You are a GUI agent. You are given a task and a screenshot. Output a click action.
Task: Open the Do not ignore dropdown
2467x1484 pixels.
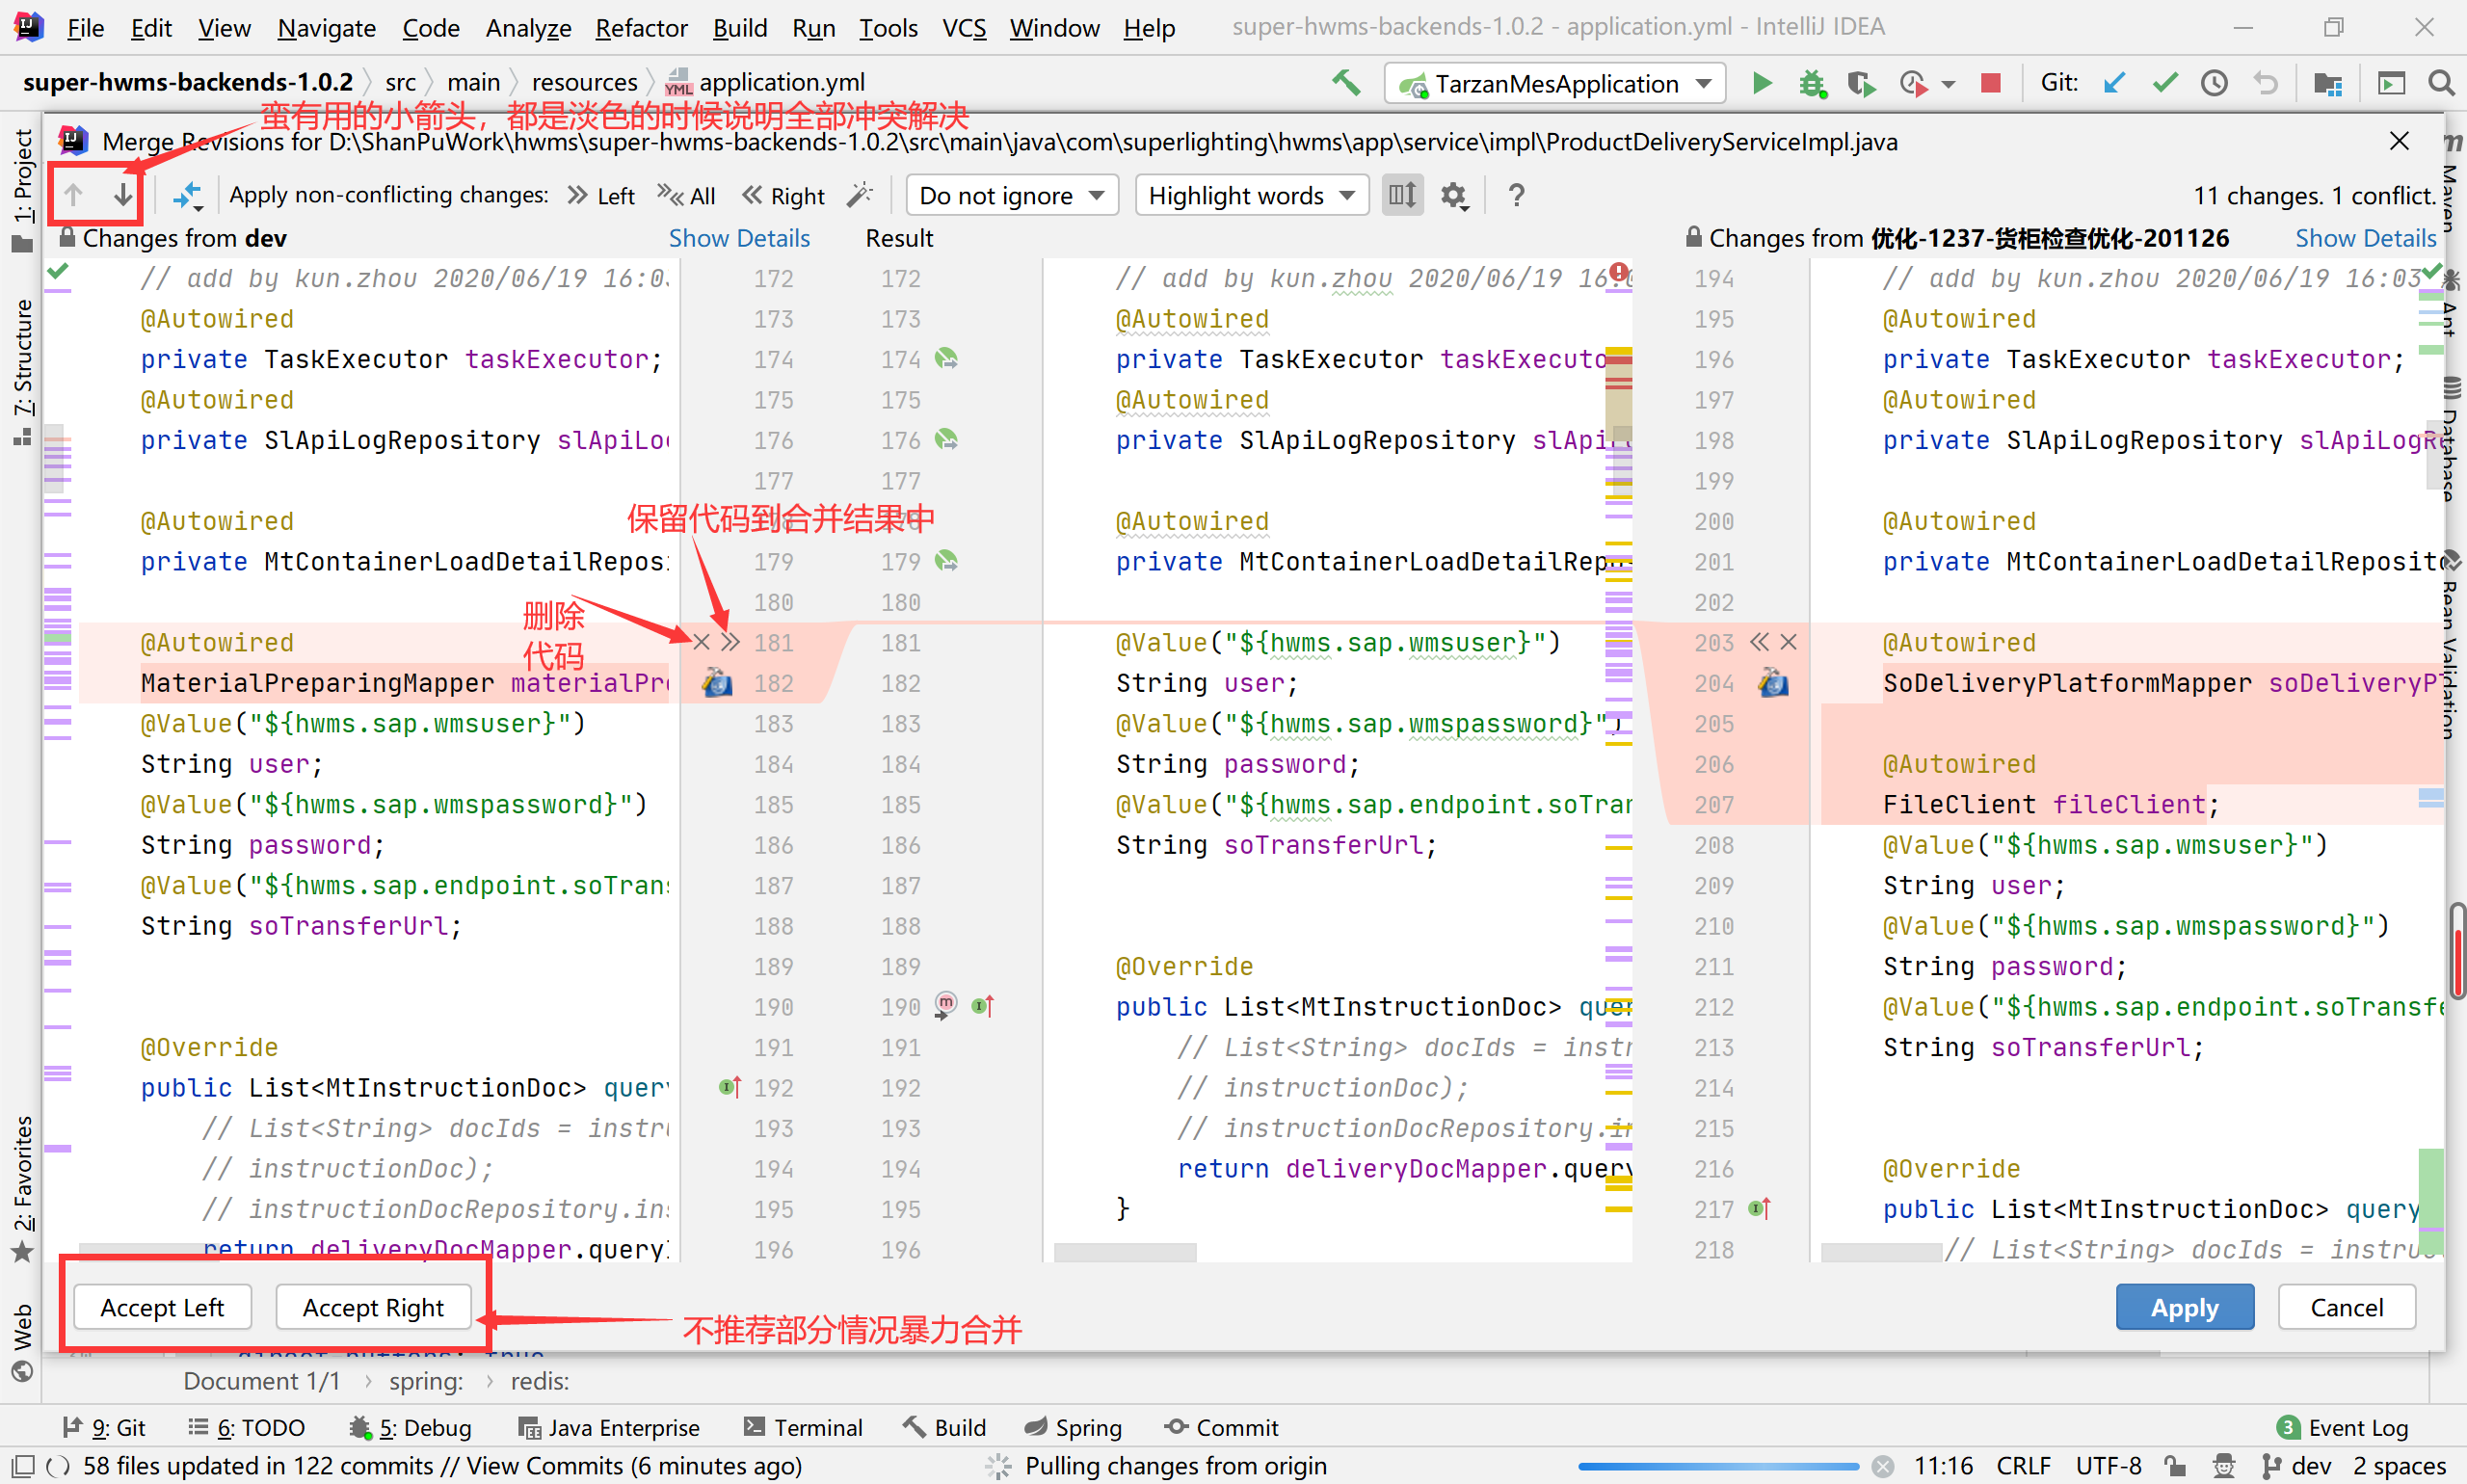pos(1012,195)
